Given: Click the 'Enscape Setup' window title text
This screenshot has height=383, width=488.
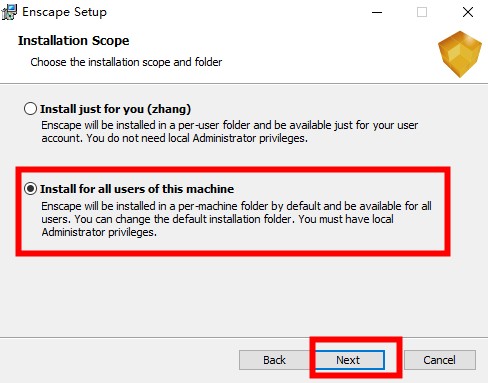Looking at the screenshot, I should (x=64, y=12).
